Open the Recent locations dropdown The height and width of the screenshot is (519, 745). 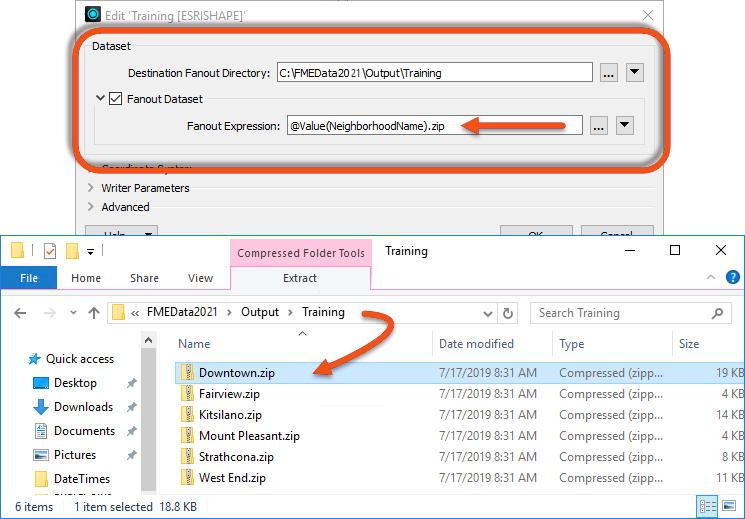pyautogui.click(x=73, y=313)
